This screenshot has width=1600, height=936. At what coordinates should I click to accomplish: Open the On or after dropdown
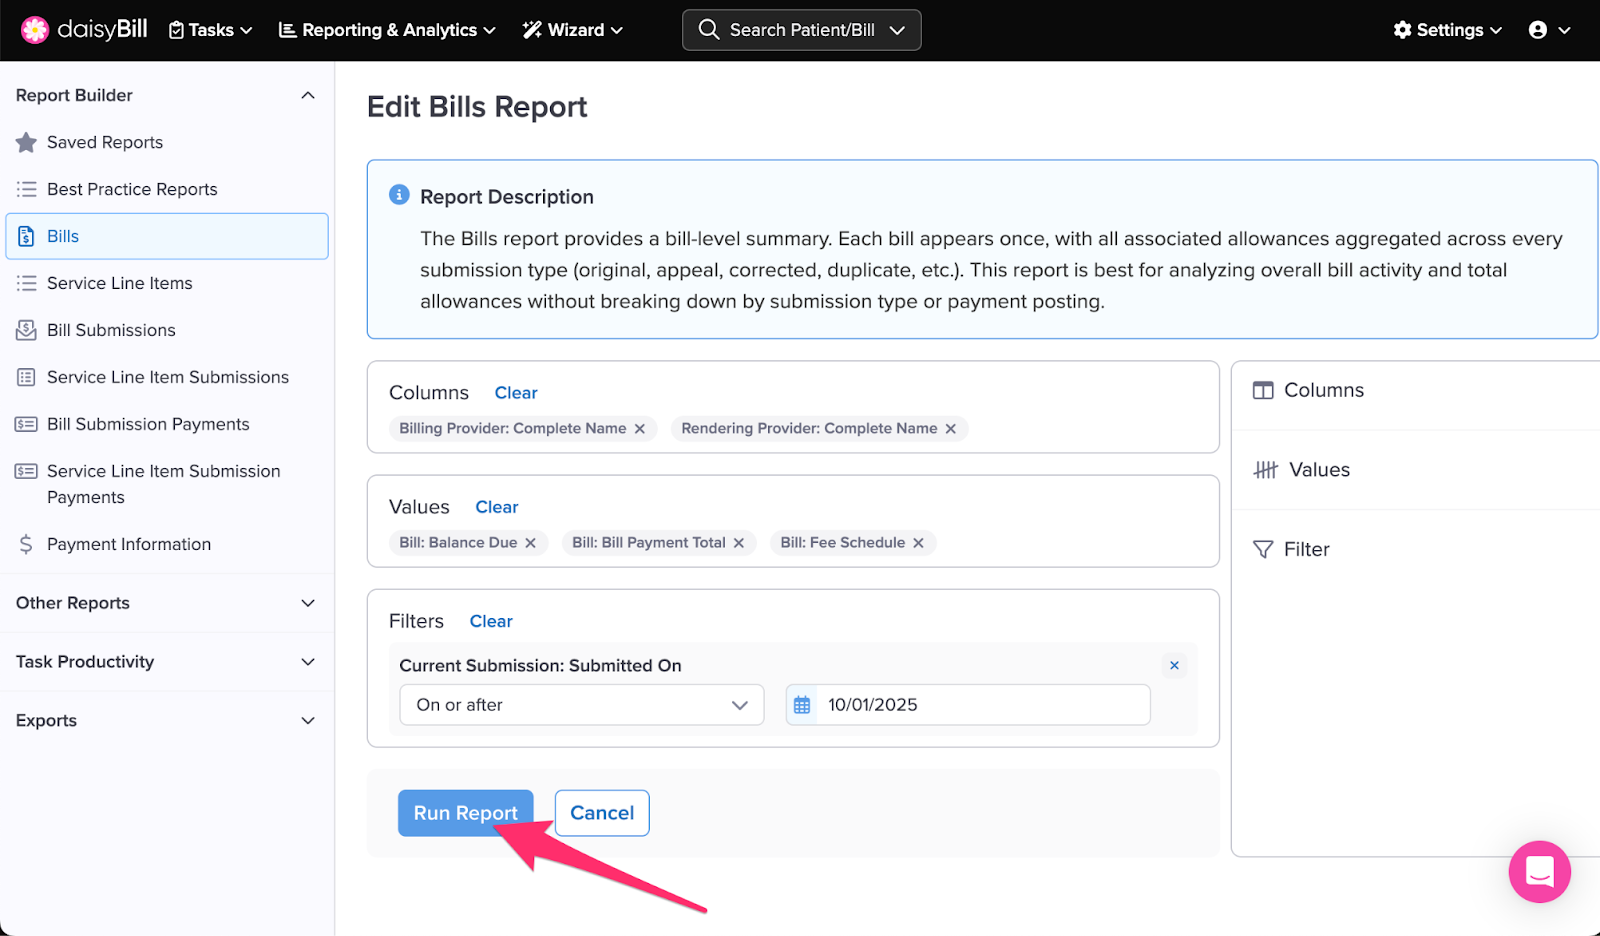(x=581, y=705)
